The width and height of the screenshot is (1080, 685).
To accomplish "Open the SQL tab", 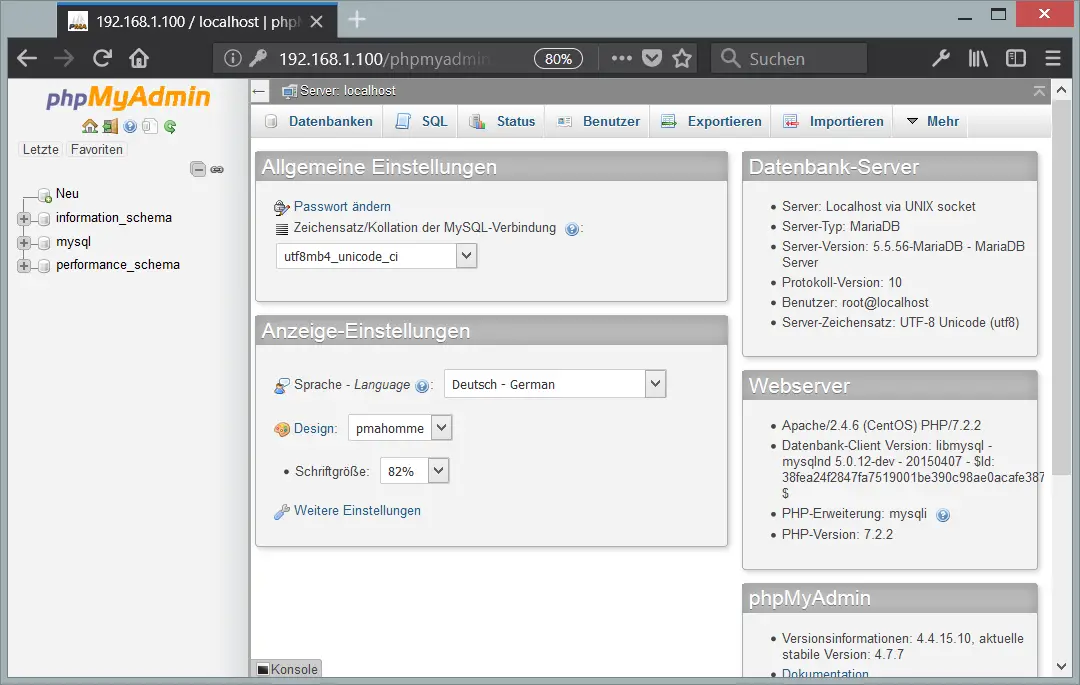I will click(422, 121).
